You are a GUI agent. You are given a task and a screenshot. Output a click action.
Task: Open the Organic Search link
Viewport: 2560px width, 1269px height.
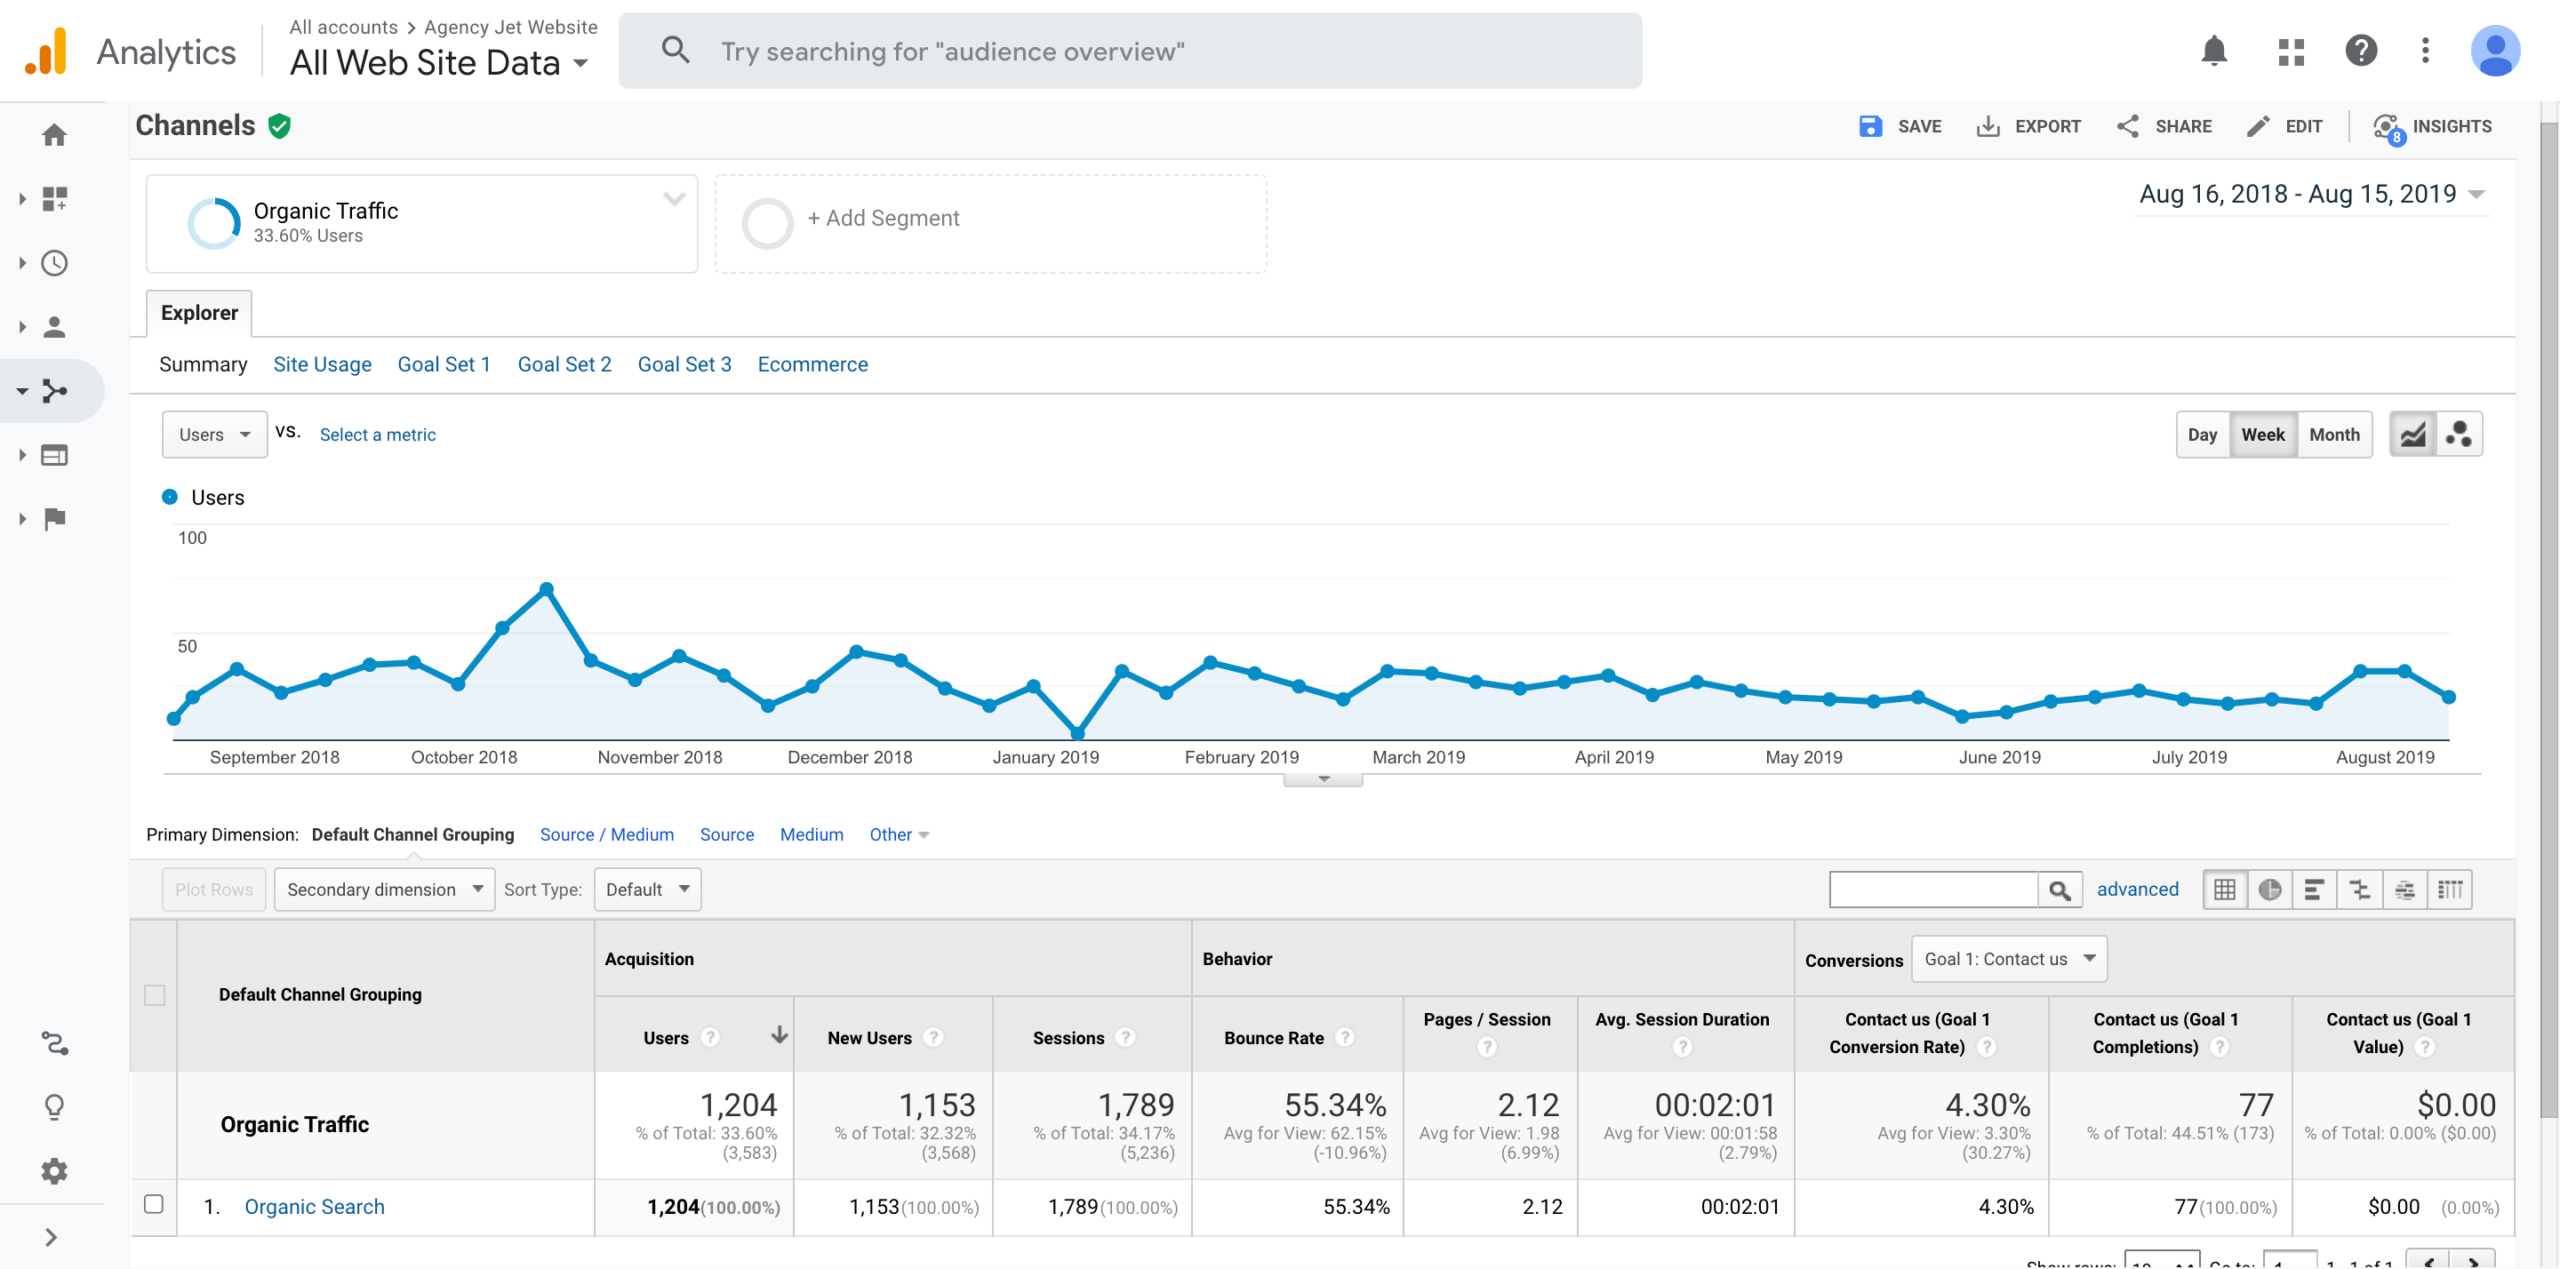[x=314, y=1206]
